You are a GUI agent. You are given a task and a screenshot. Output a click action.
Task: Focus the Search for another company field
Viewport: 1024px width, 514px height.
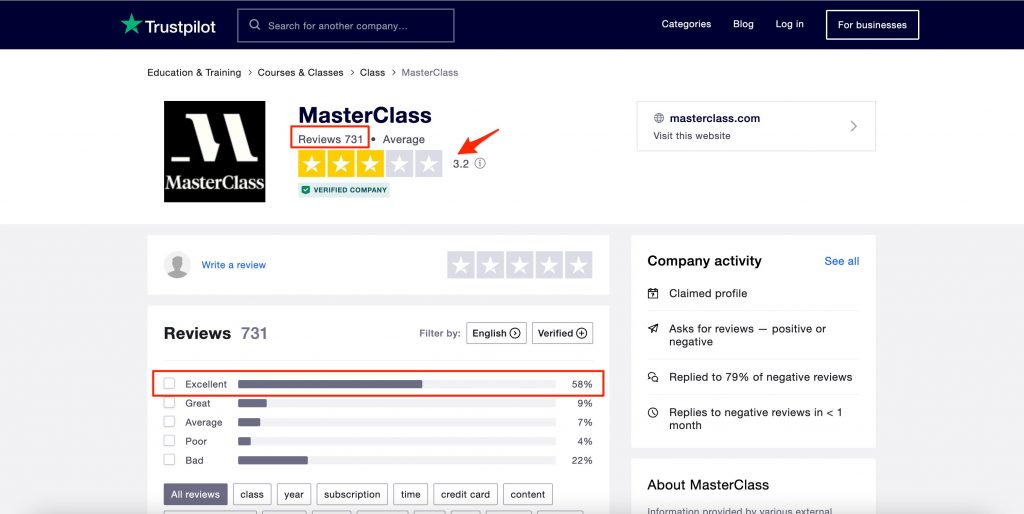pyautogui.click(x=345, y=25)
